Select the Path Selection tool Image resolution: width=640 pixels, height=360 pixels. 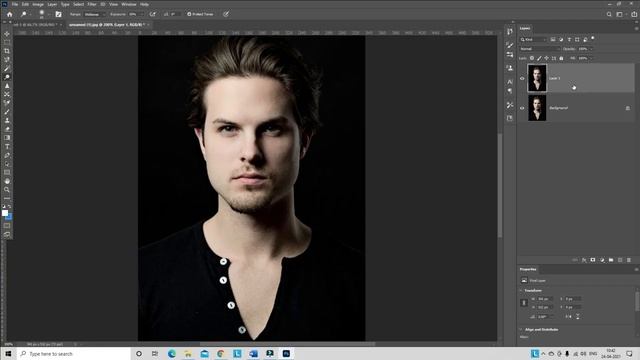click(7, 164)
